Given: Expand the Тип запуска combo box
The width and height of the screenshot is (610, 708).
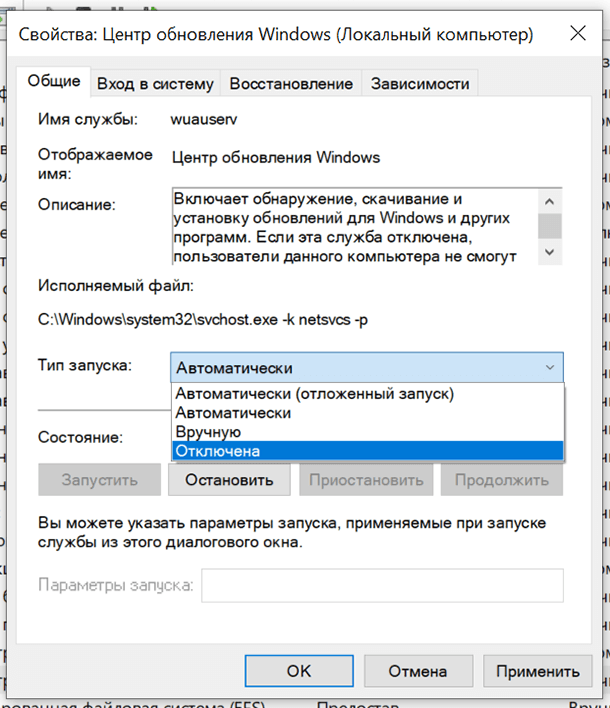Looking at the screenshot, I should coord(367,368).
